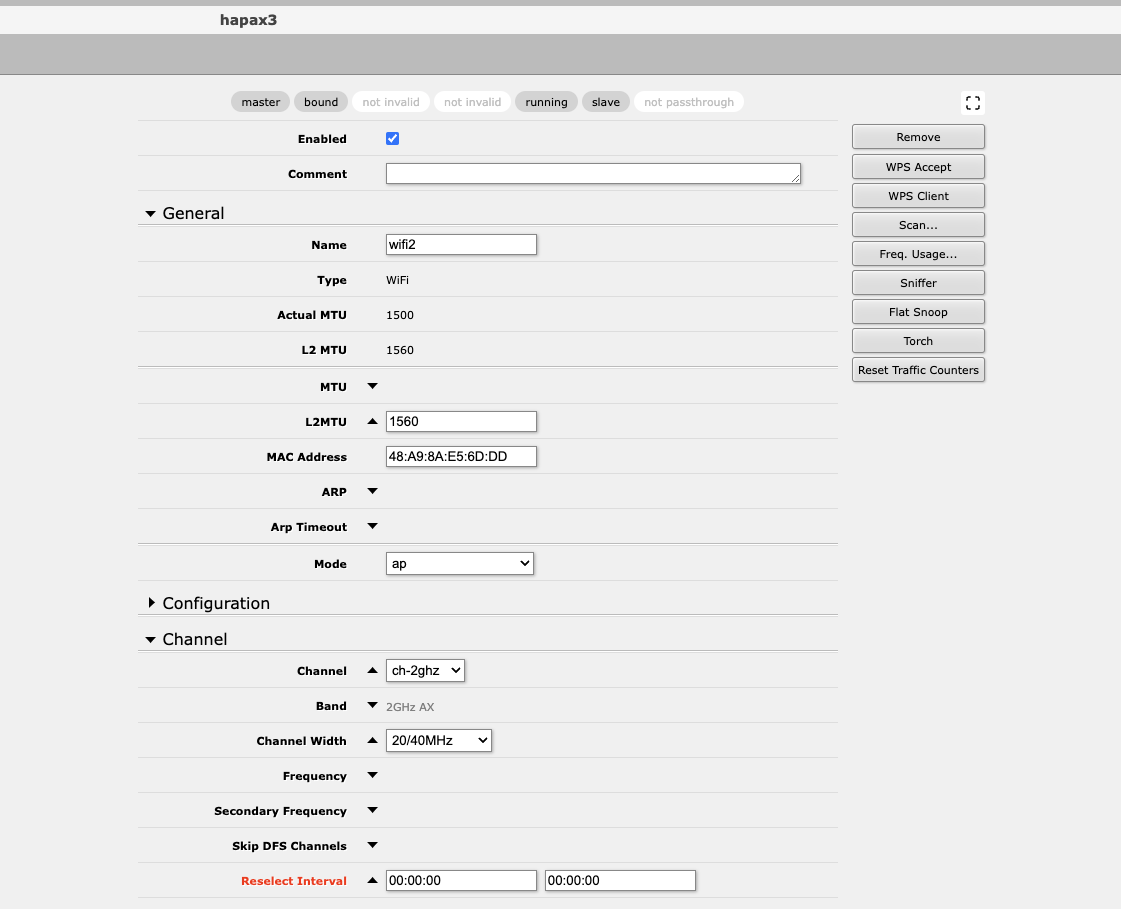Open the Mode dropdown showing ap

459,563
